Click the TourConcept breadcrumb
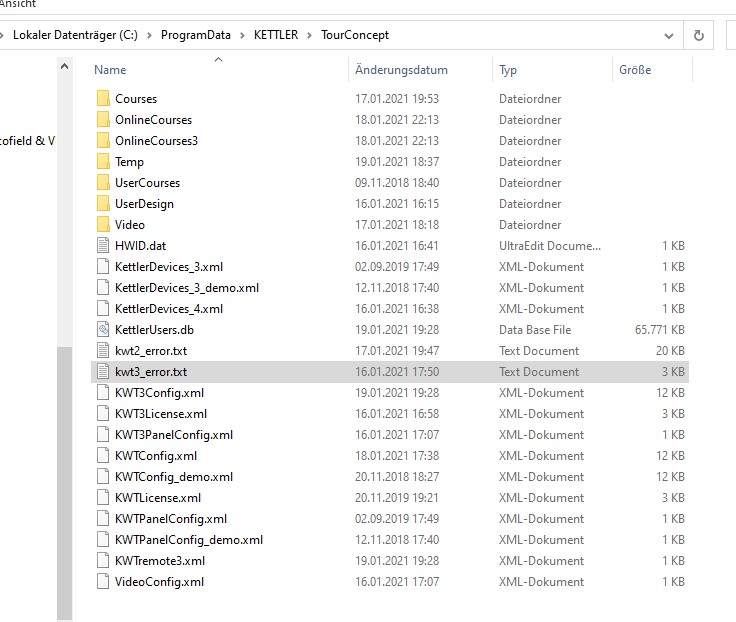736x622 pixels. pyautogui.click(x=355, y=35)
